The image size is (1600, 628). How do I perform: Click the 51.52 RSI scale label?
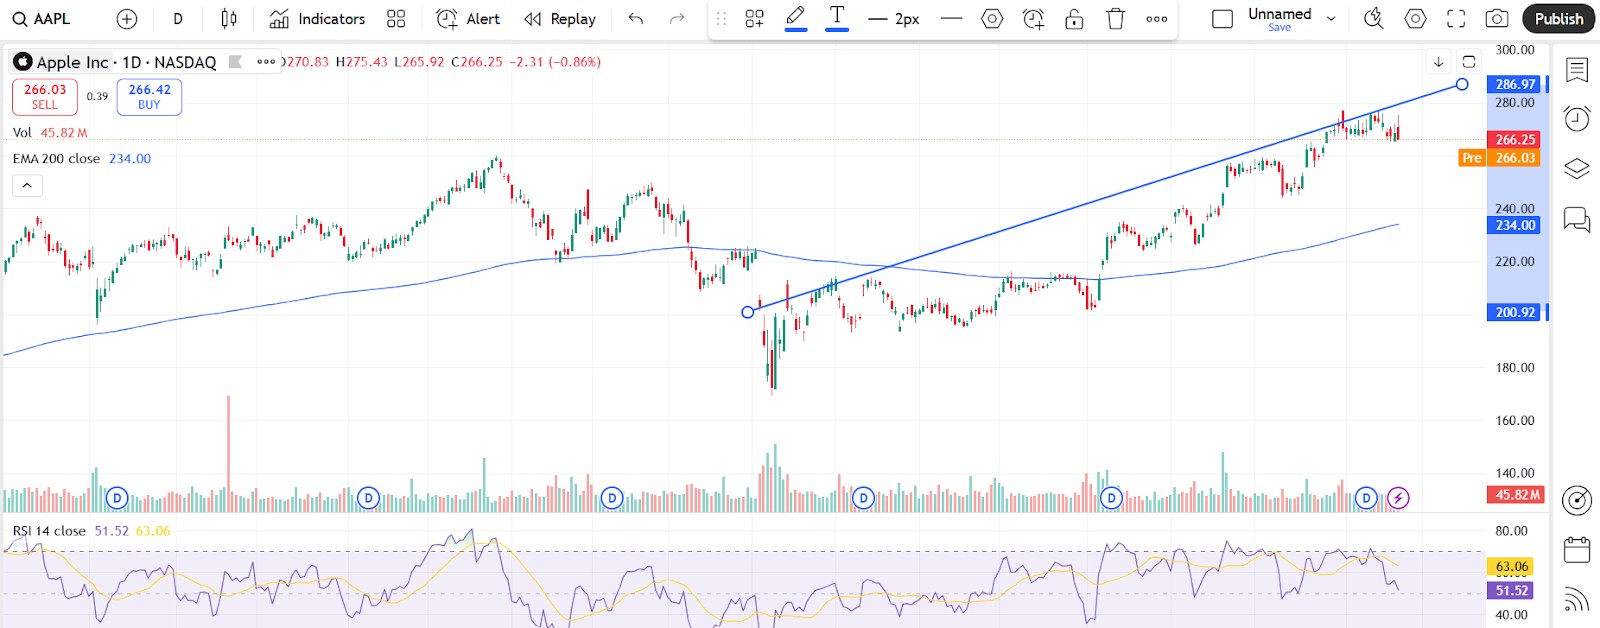pos(1511,591)
